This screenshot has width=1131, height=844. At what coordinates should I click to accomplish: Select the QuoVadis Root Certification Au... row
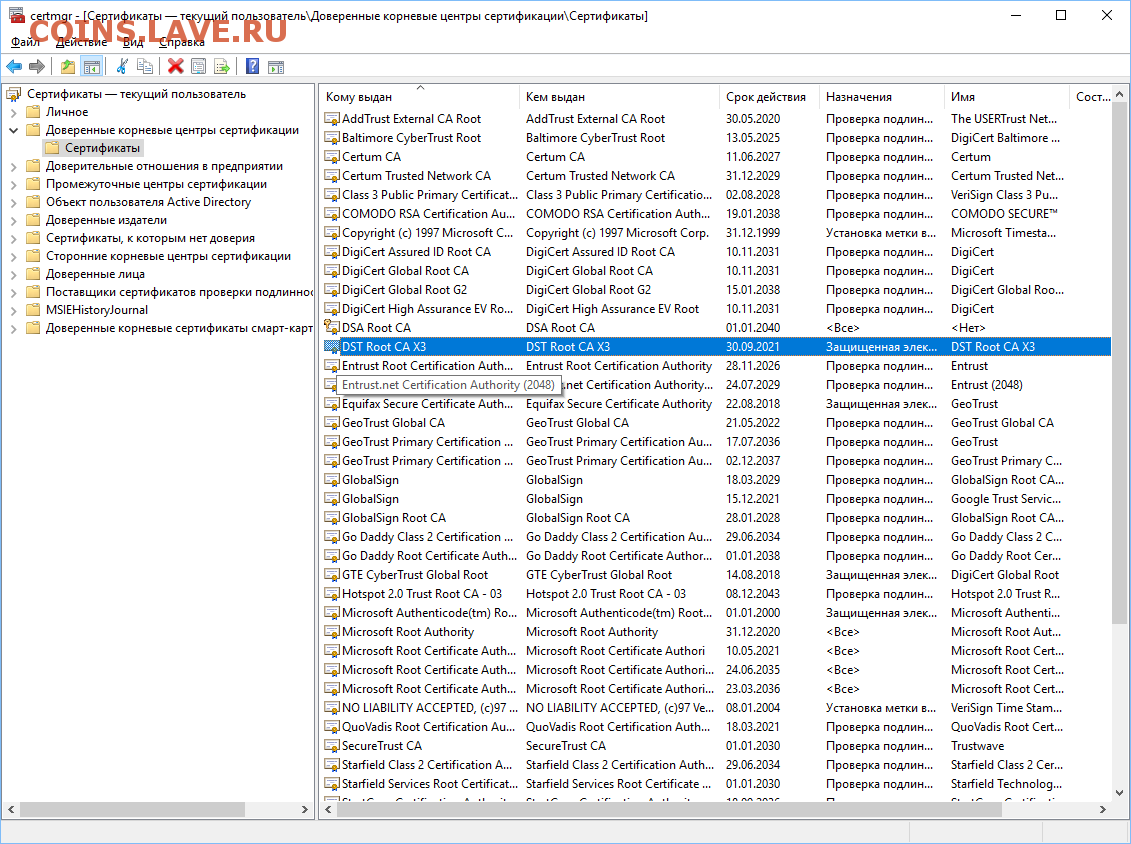click(x=715, y=727)
